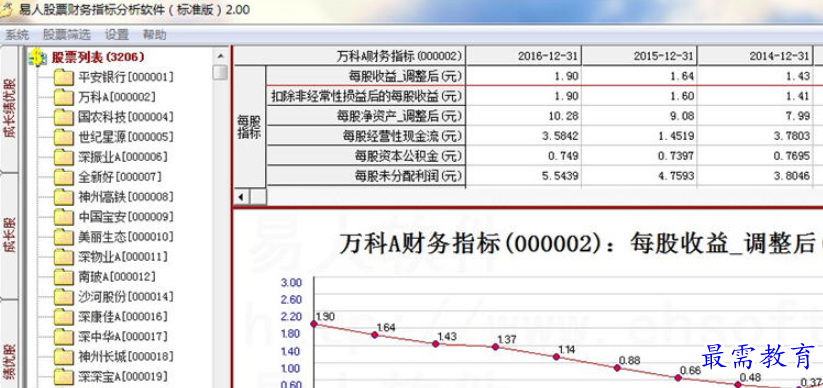Click the 10.28 net asset value cell
The height and width of the screenshot is (388, 823).
click(524, 116)
